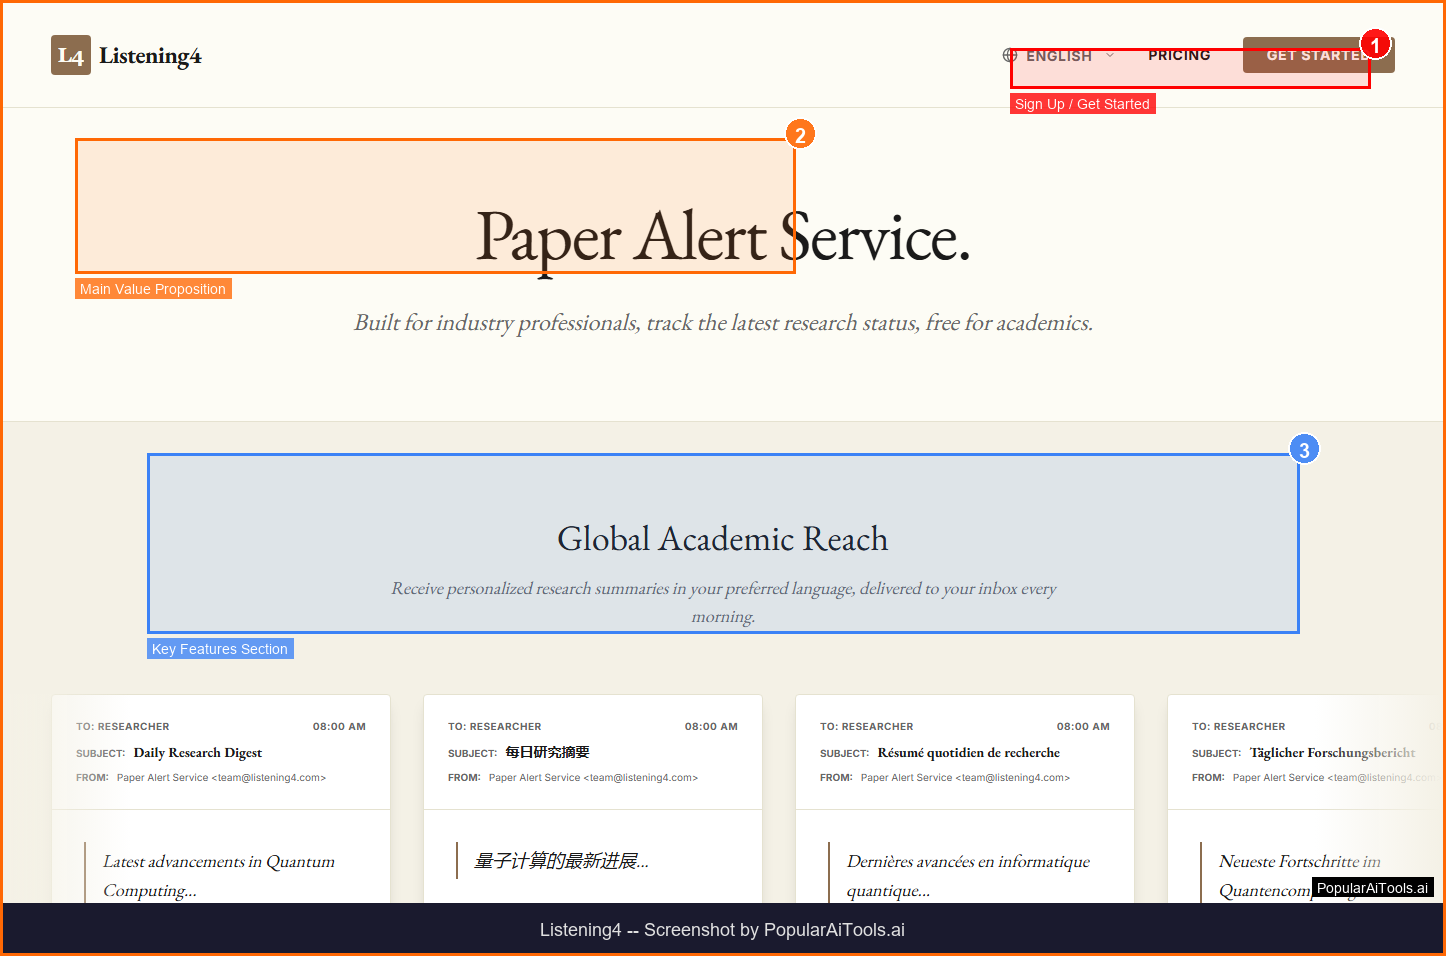The image size is (1446, 956).
Task: Click the blue number 3 annotation badge
Action: tap(1304, 450)
